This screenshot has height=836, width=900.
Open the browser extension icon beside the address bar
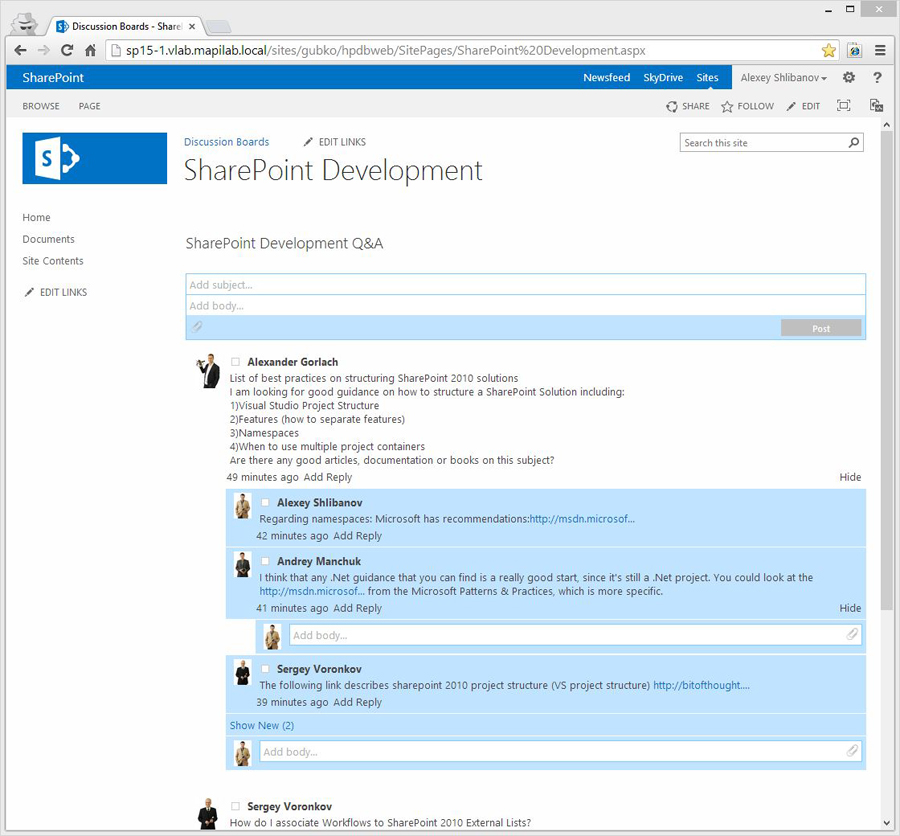[855, 51]
